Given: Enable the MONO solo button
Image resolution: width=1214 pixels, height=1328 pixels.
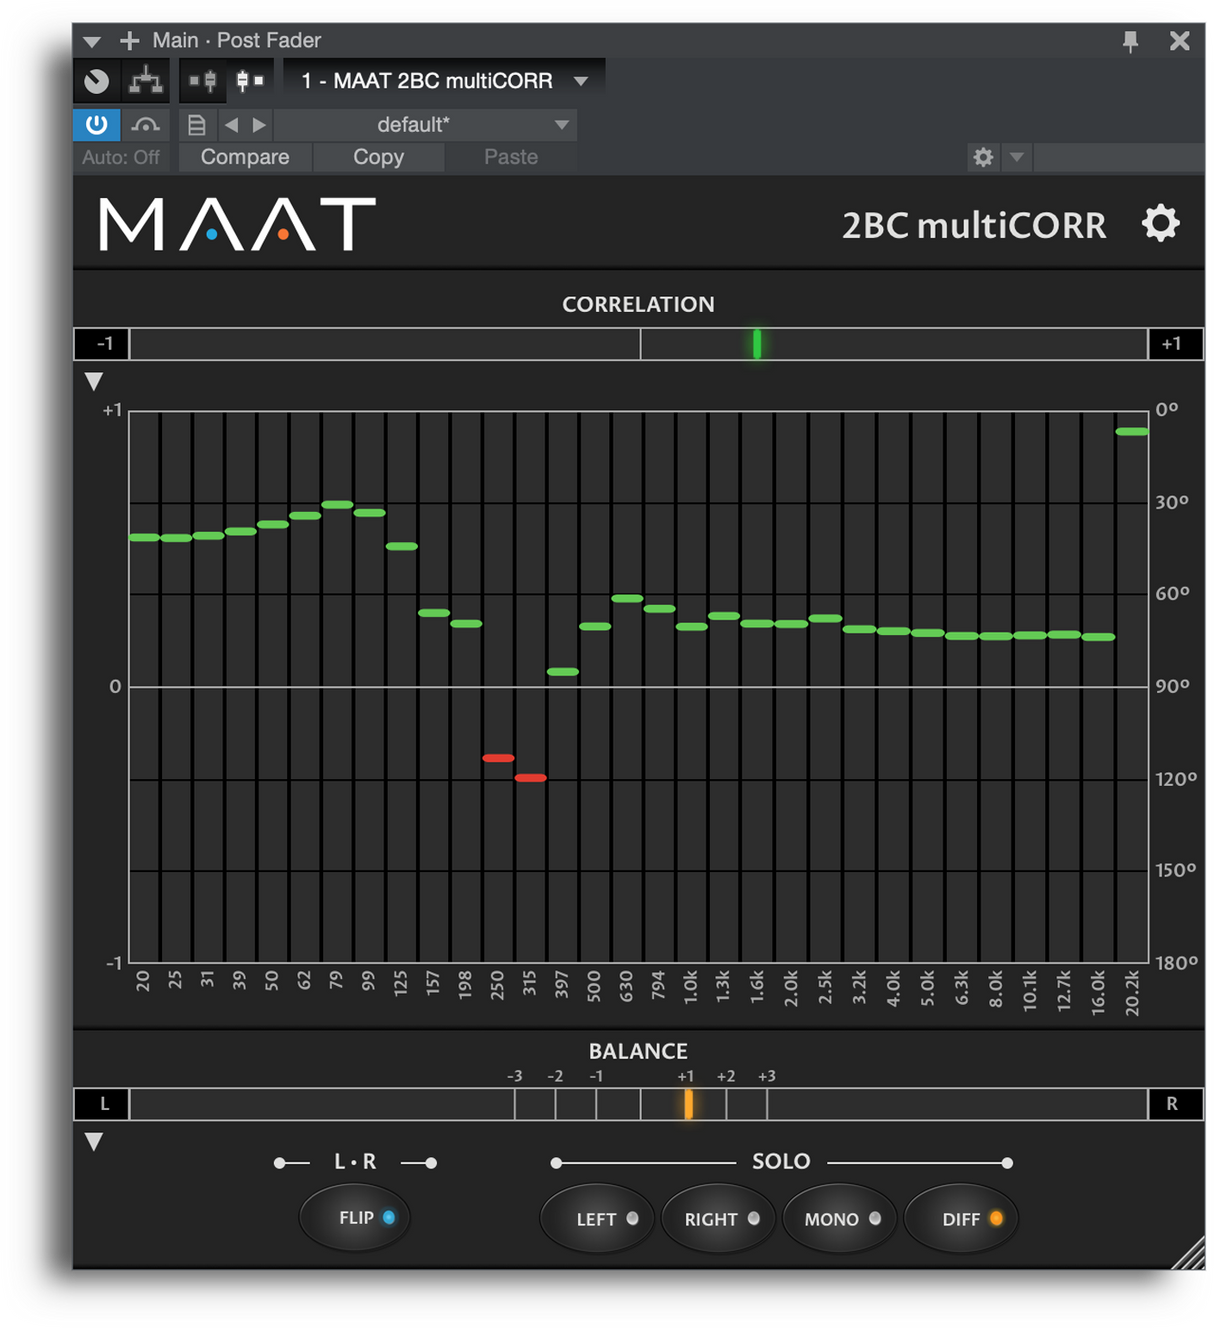Looking at the screenshot, I should (x=839, y=1219).
